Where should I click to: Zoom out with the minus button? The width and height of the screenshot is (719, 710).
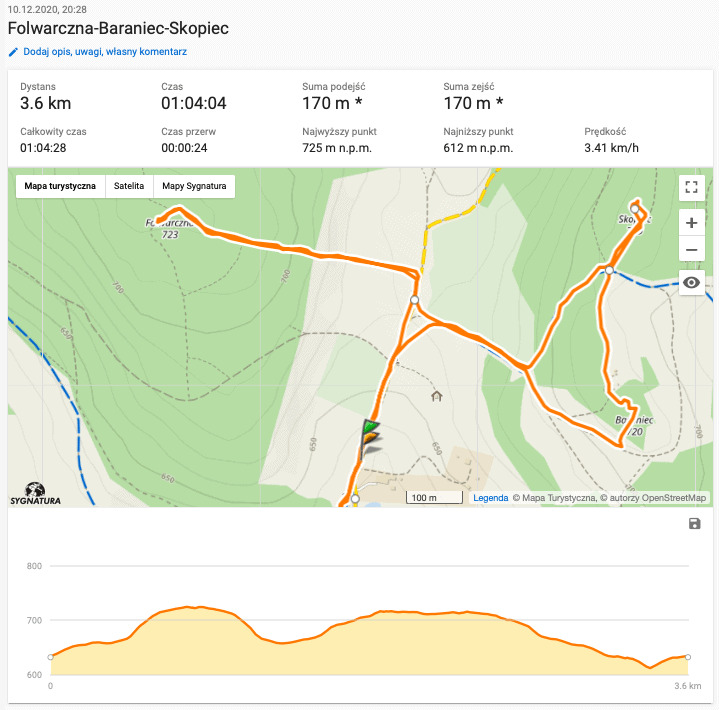(x=691, y=249)
